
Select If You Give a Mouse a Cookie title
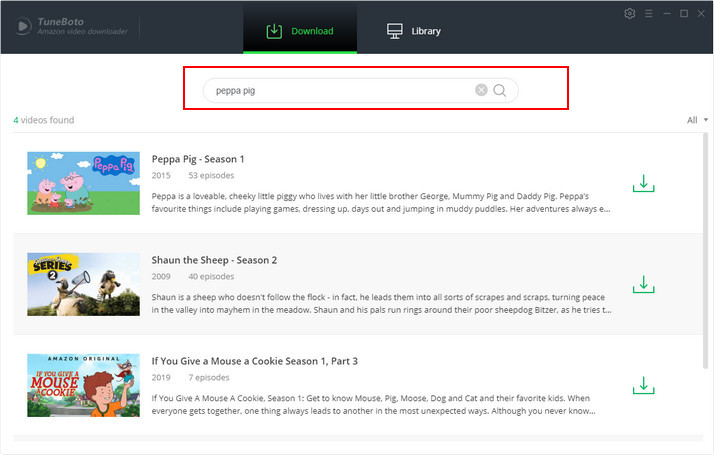tap(255, 361)
